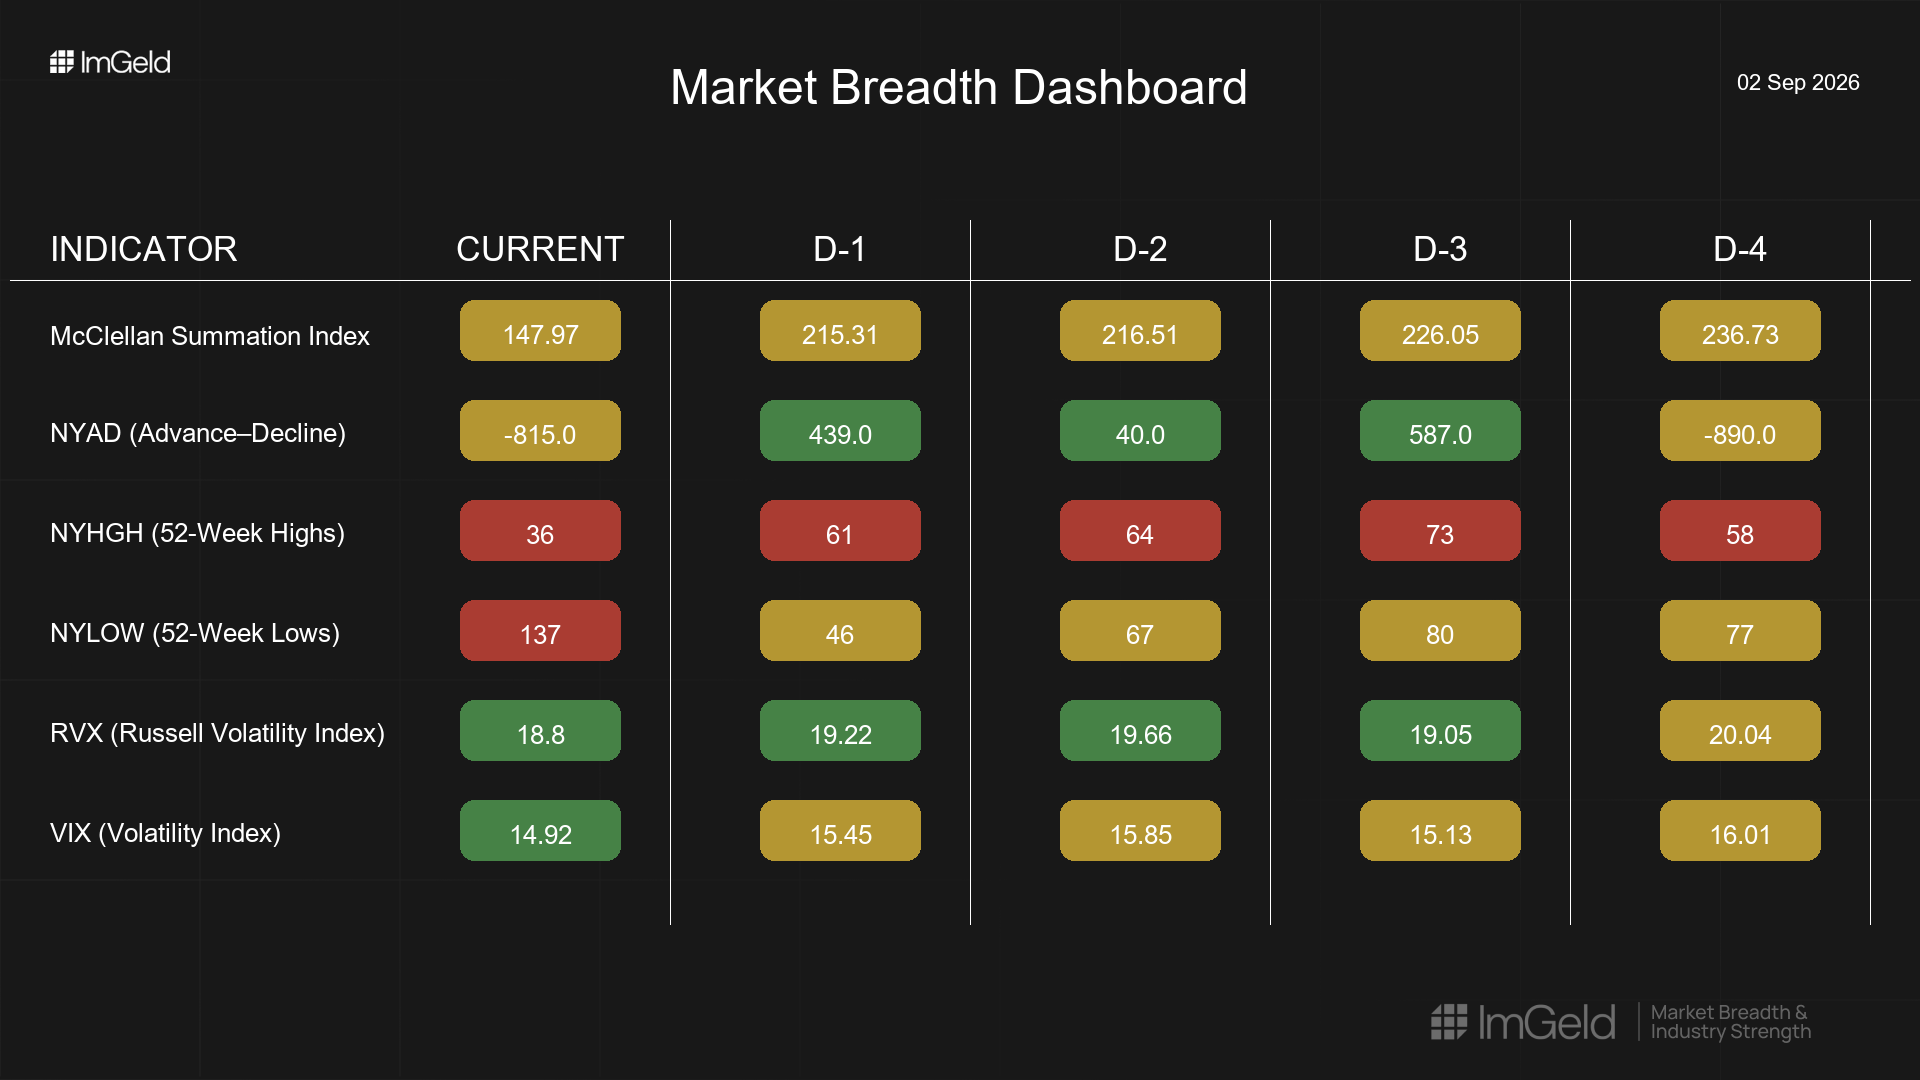Click the ImGeld footer logo grid icon

click(x=1449, y=1022)
